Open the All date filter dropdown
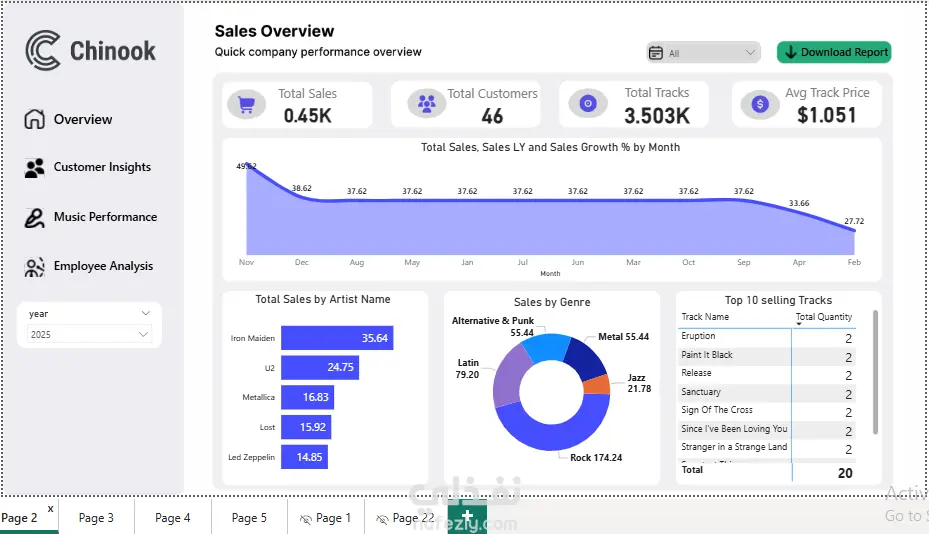929x534 pixels. [703, 53]
